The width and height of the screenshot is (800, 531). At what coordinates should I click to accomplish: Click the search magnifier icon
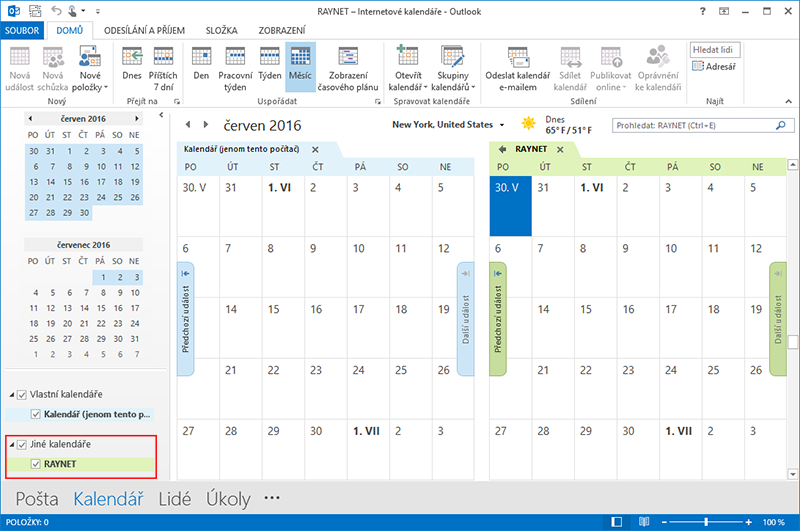(x=781, y=125)
